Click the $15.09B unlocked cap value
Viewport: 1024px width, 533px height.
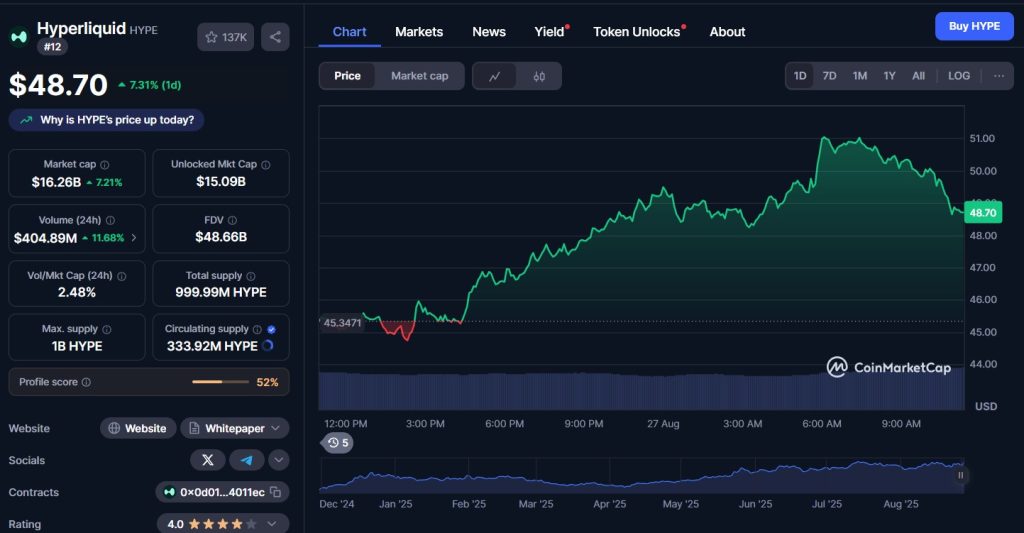point(221,182)
